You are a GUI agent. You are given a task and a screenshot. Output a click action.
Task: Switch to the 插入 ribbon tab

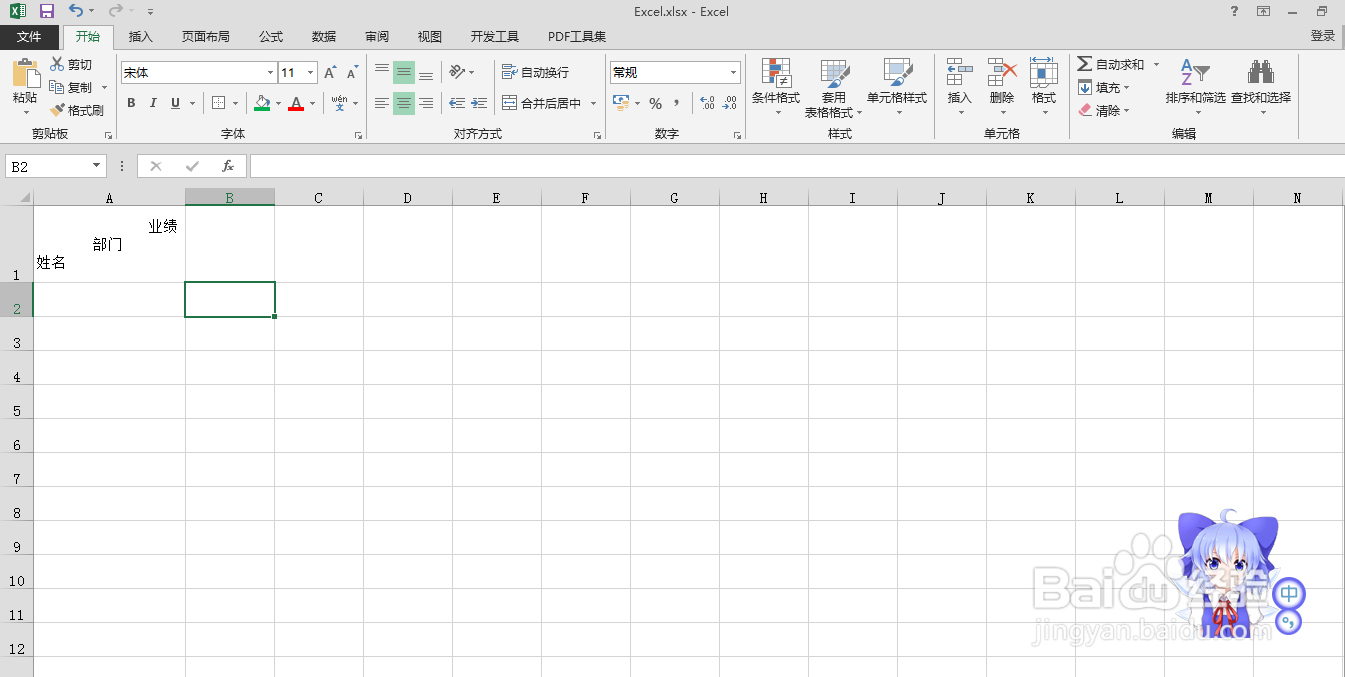pos(140,36)
